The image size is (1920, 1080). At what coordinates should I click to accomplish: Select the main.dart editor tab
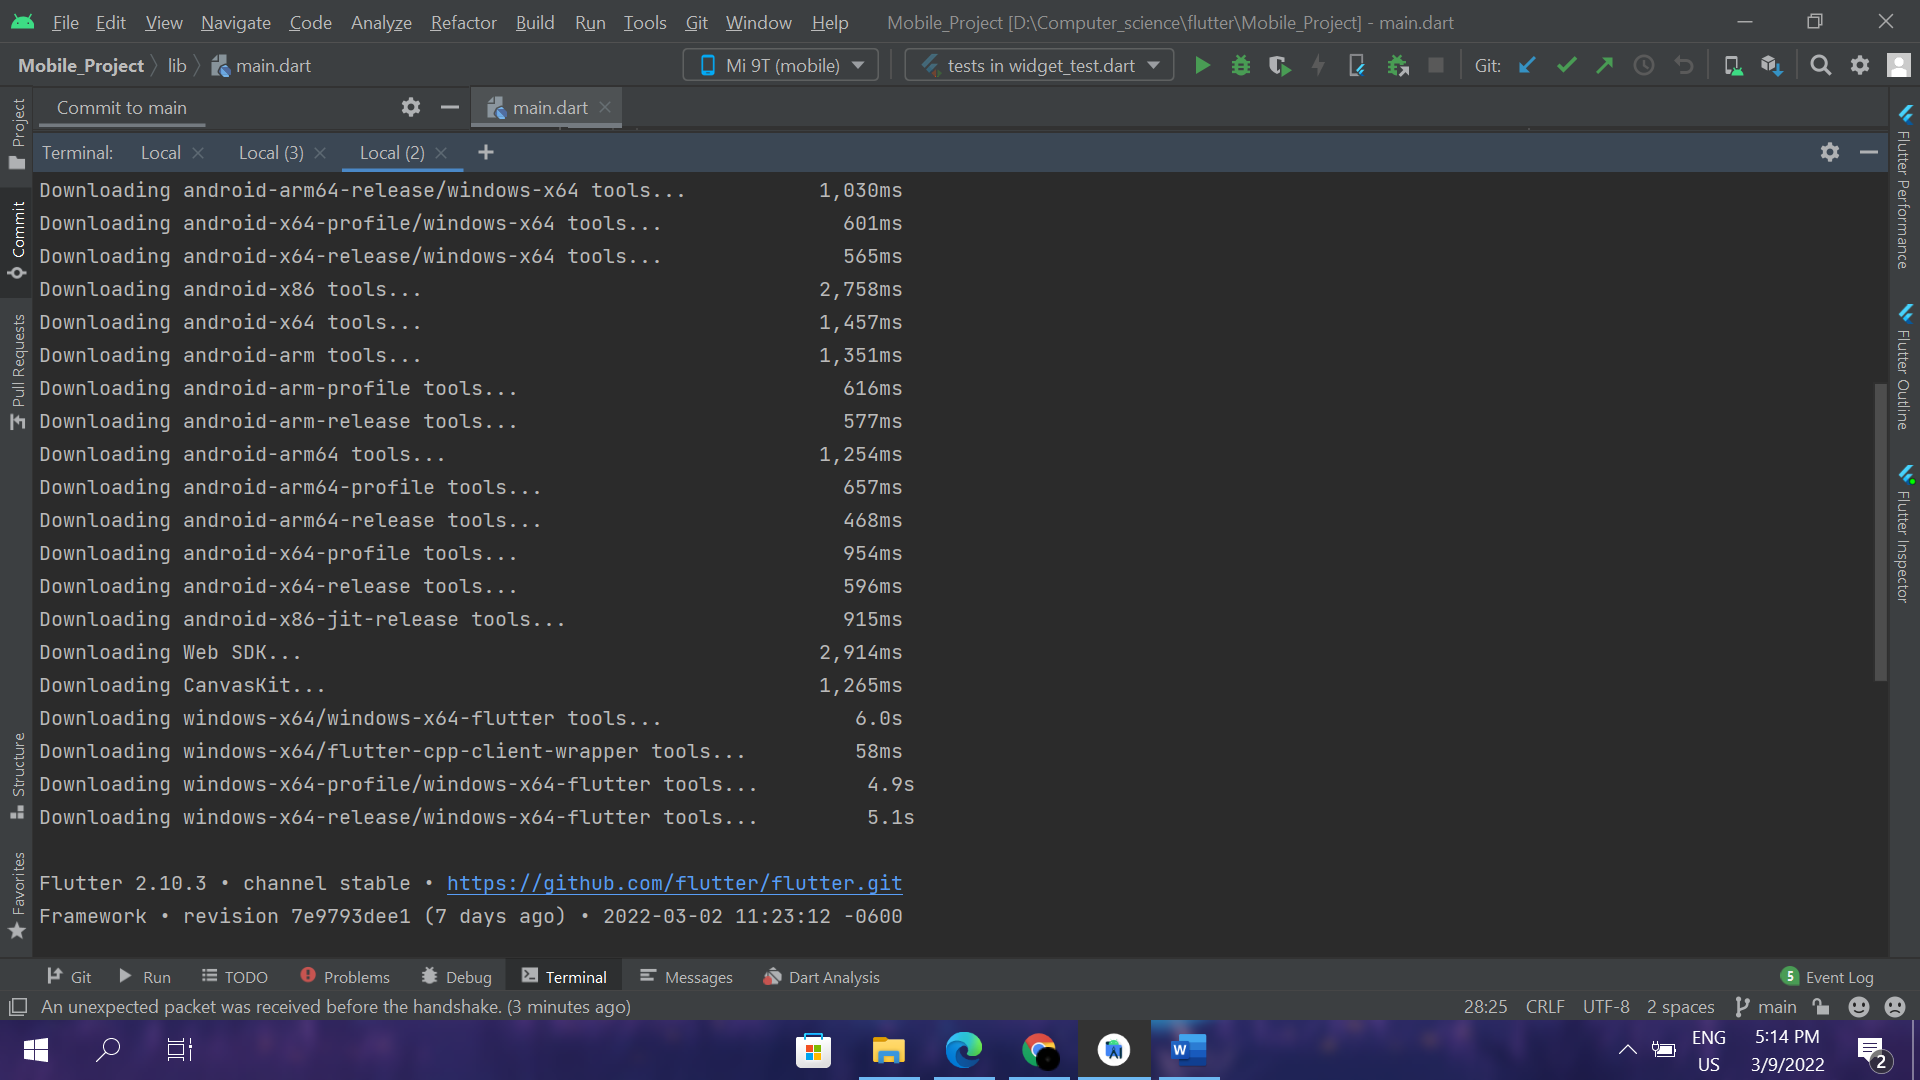[x=549, y=107]
